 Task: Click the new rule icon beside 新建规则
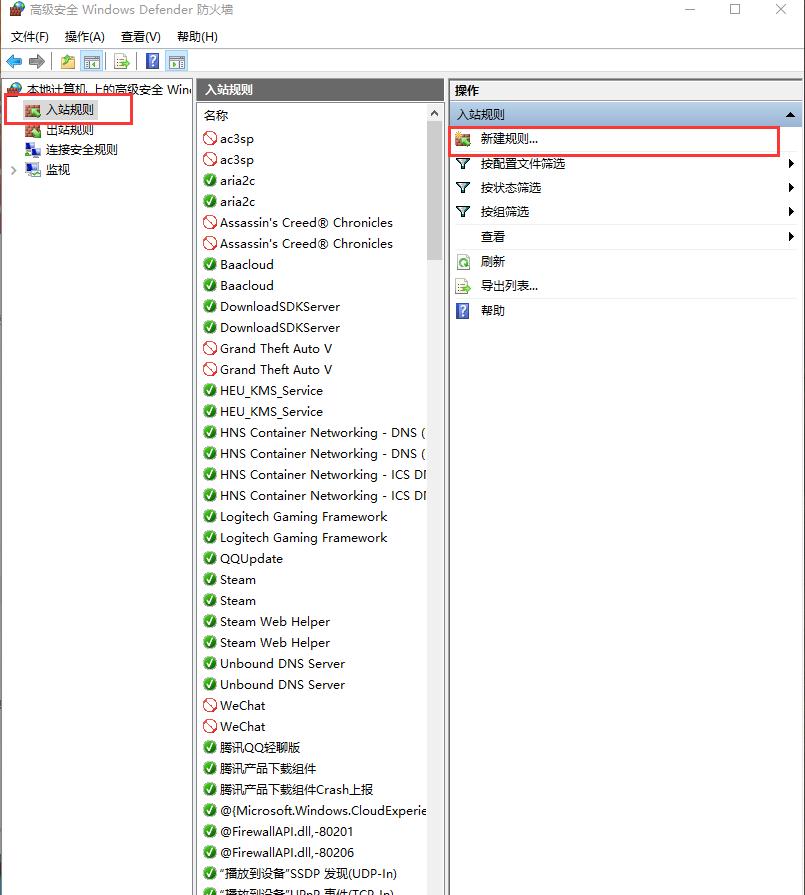463,139
